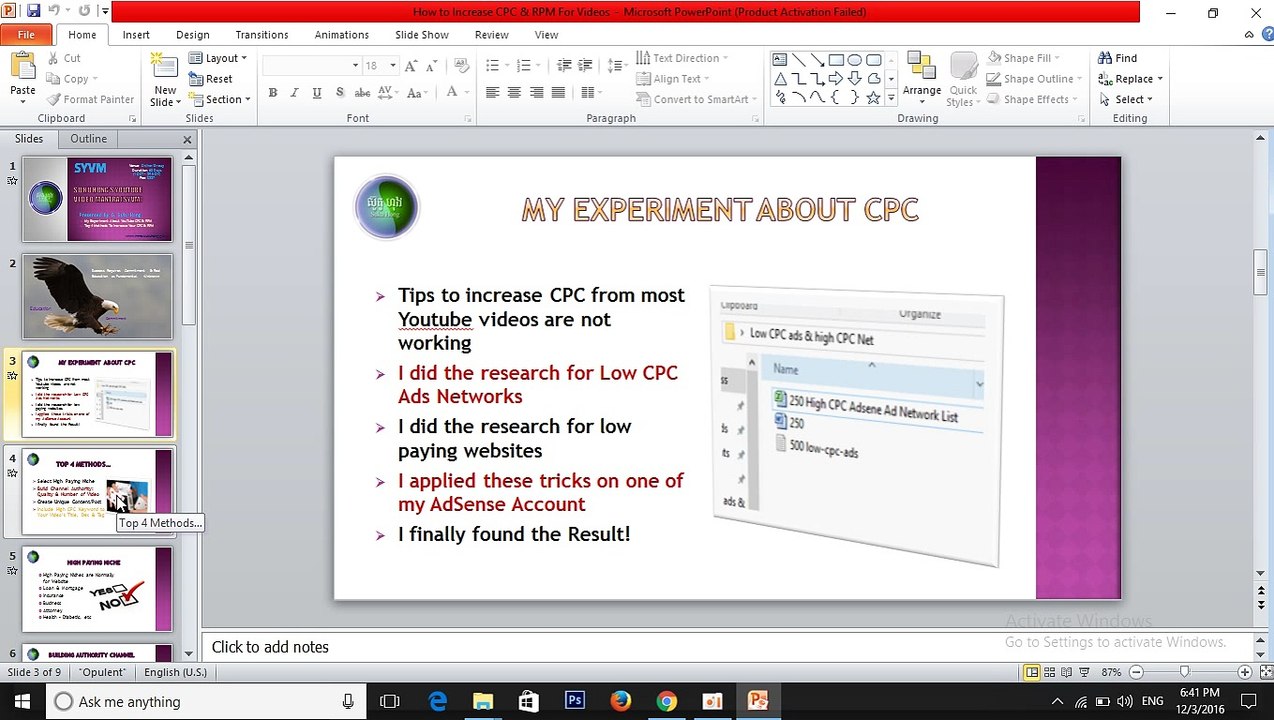Open Photoshop from the taskbar
This screenshot has height=720, width=1274.
click(x=574, y=701)
